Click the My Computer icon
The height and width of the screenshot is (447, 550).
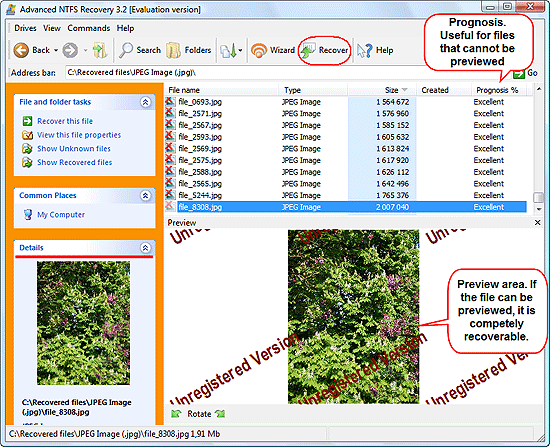click(28, 214)
